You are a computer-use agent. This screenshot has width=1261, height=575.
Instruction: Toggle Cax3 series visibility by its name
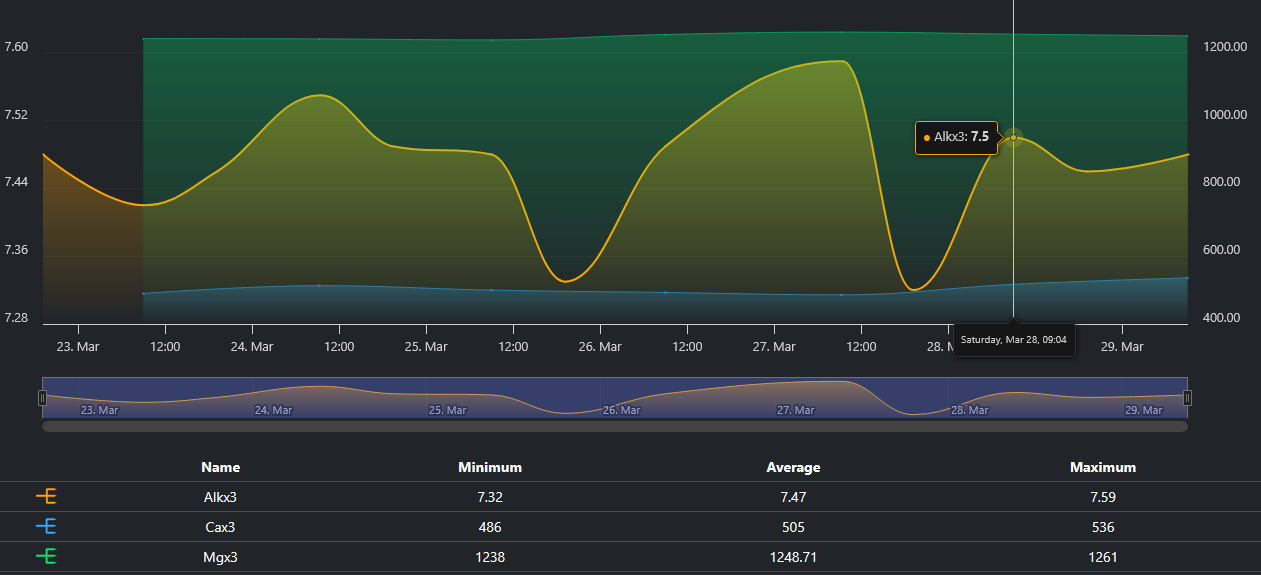tap(220, 527)
